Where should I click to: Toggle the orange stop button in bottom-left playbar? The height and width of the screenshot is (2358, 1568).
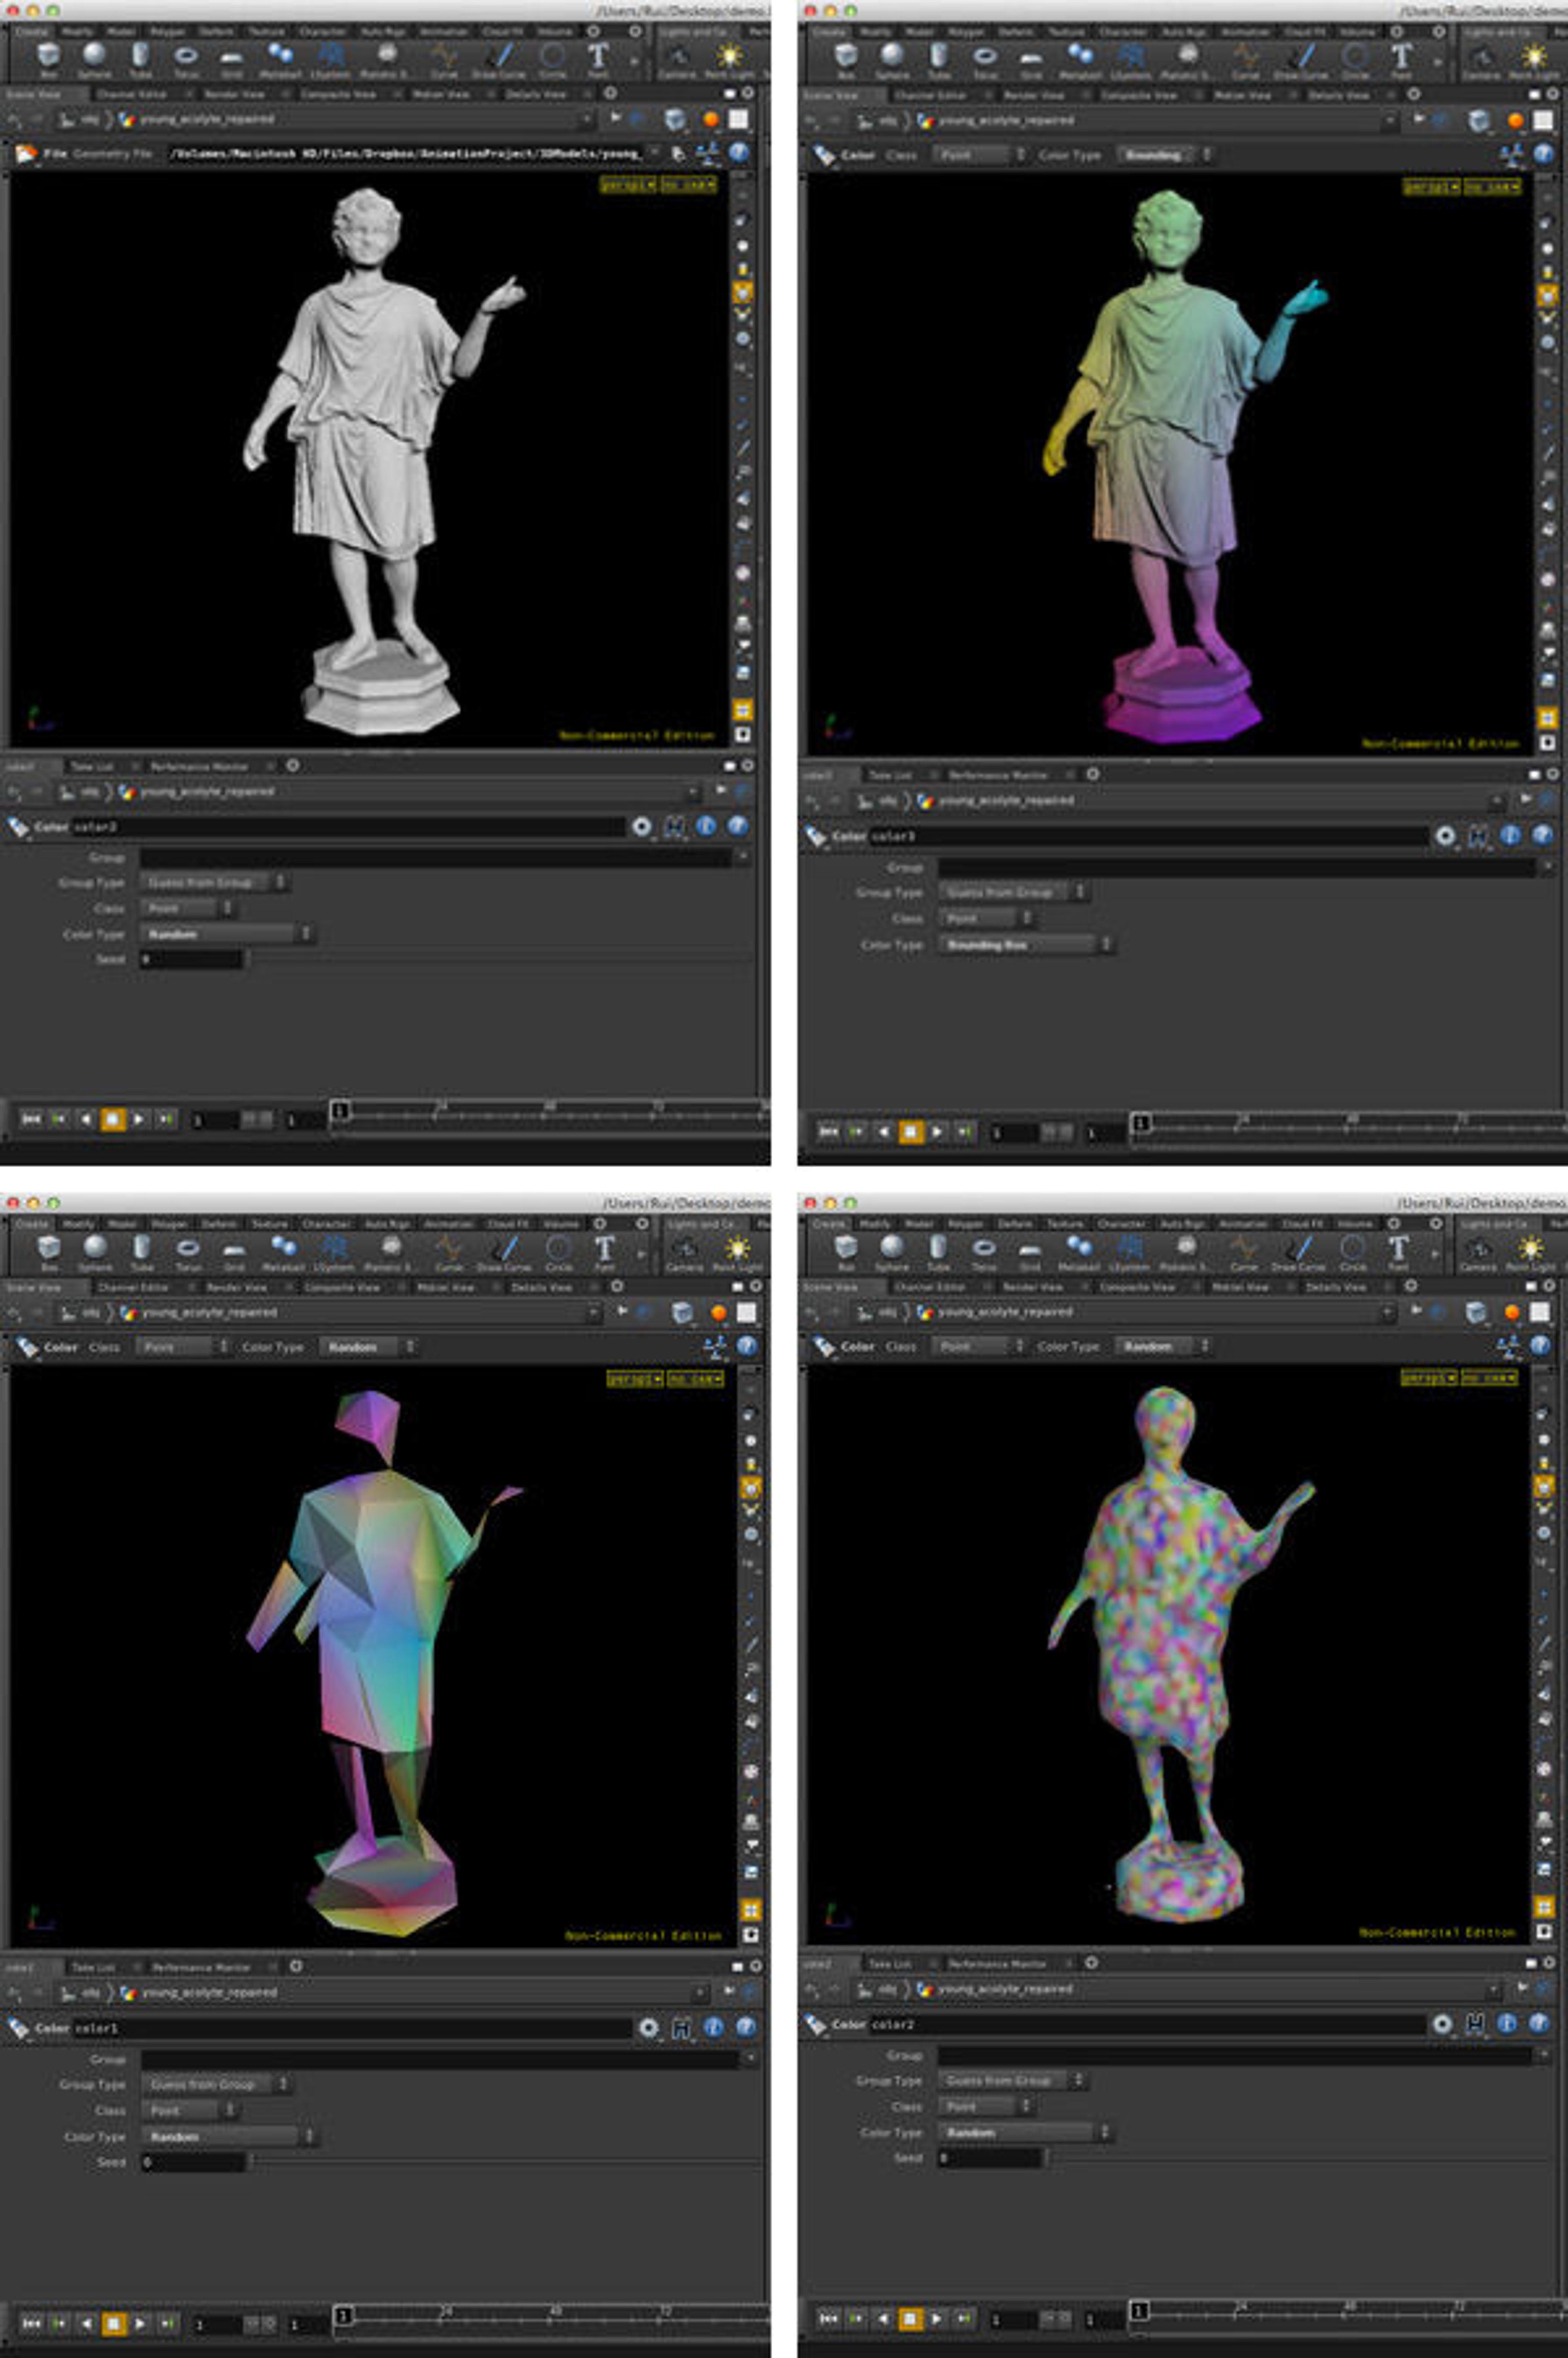click(113, 2324)
